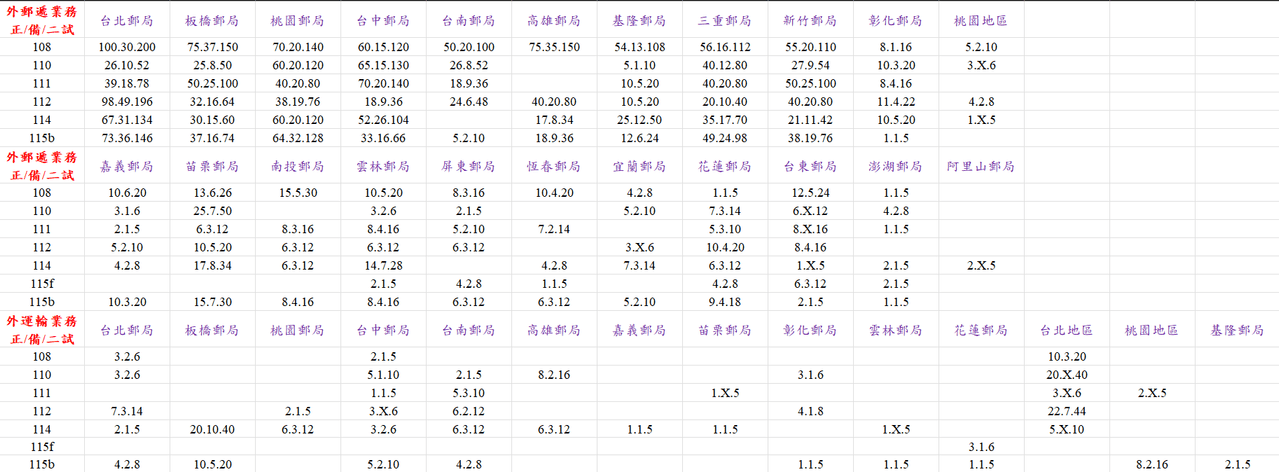Screen dimensions: 1279x472
Task: Select cell 15.5.30 under 南投郵局
Action: [x=297, y=192]
